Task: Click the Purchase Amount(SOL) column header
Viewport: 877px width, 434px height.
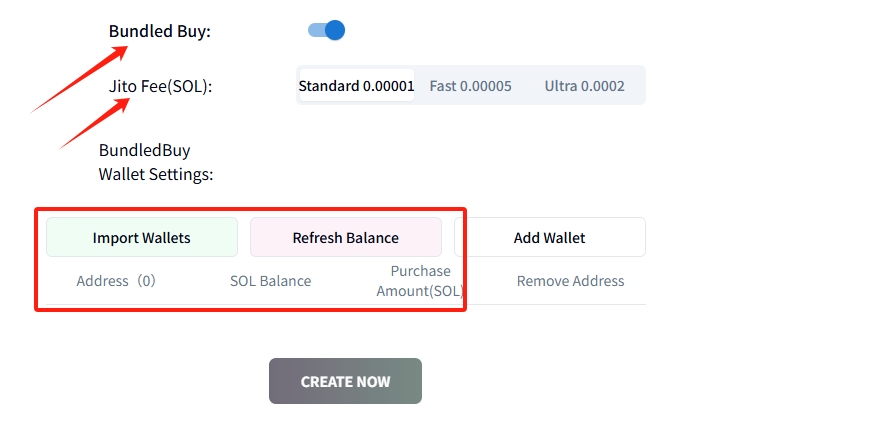Action: (x=420, y=281)
